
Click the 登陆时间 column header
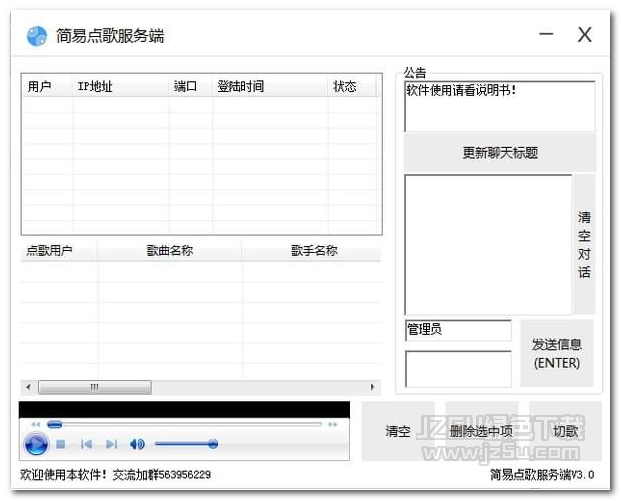click(x=270, y=86)
